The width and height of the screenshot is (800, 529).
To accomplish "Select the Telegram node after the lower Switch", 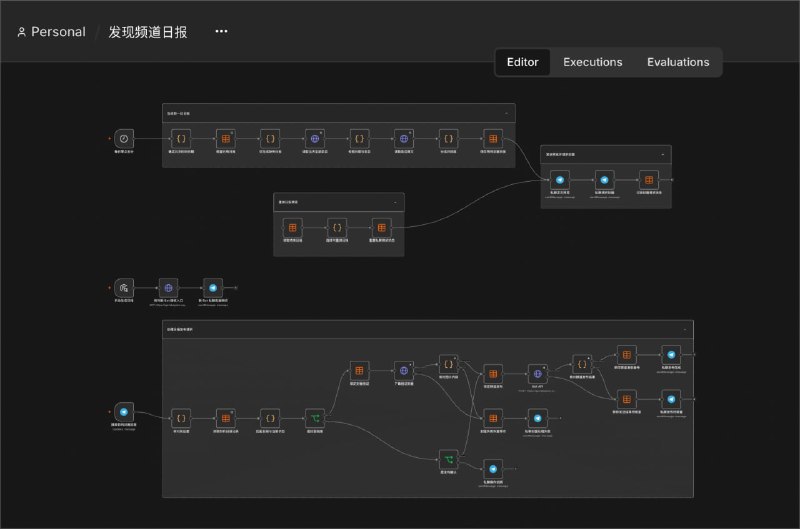I will 493,469.
